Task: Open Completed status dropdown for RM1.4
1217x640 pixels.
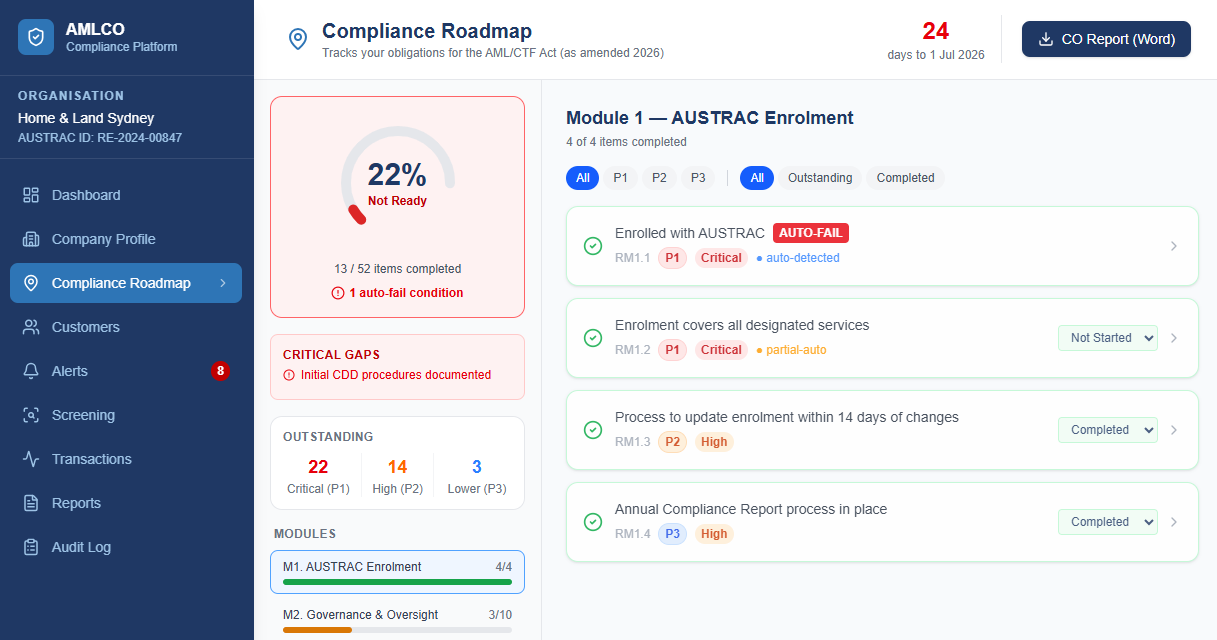Action: coord(1107,522)
